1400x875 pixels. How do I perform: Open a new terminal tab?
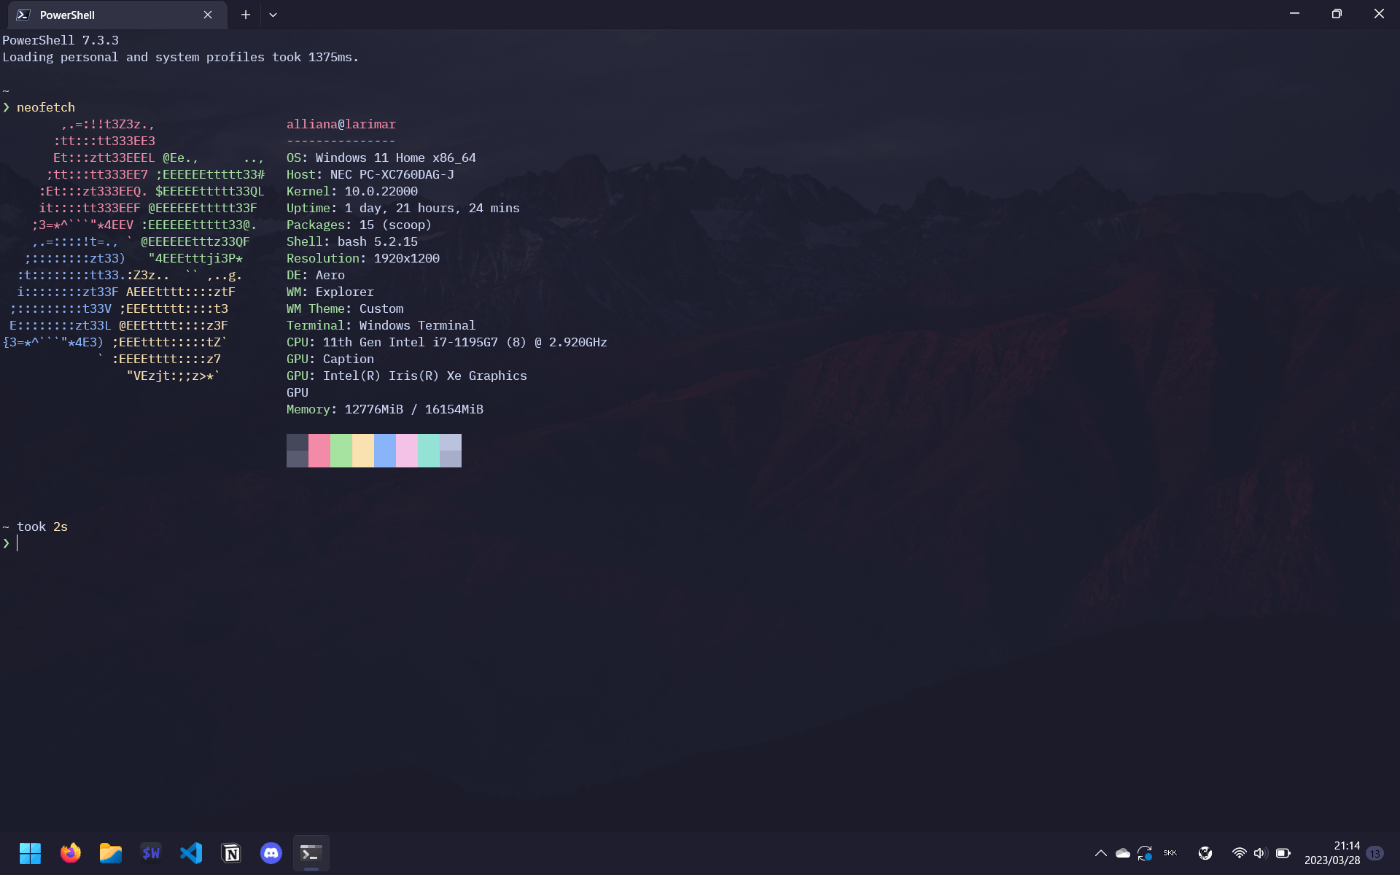(x=246, y=15)
